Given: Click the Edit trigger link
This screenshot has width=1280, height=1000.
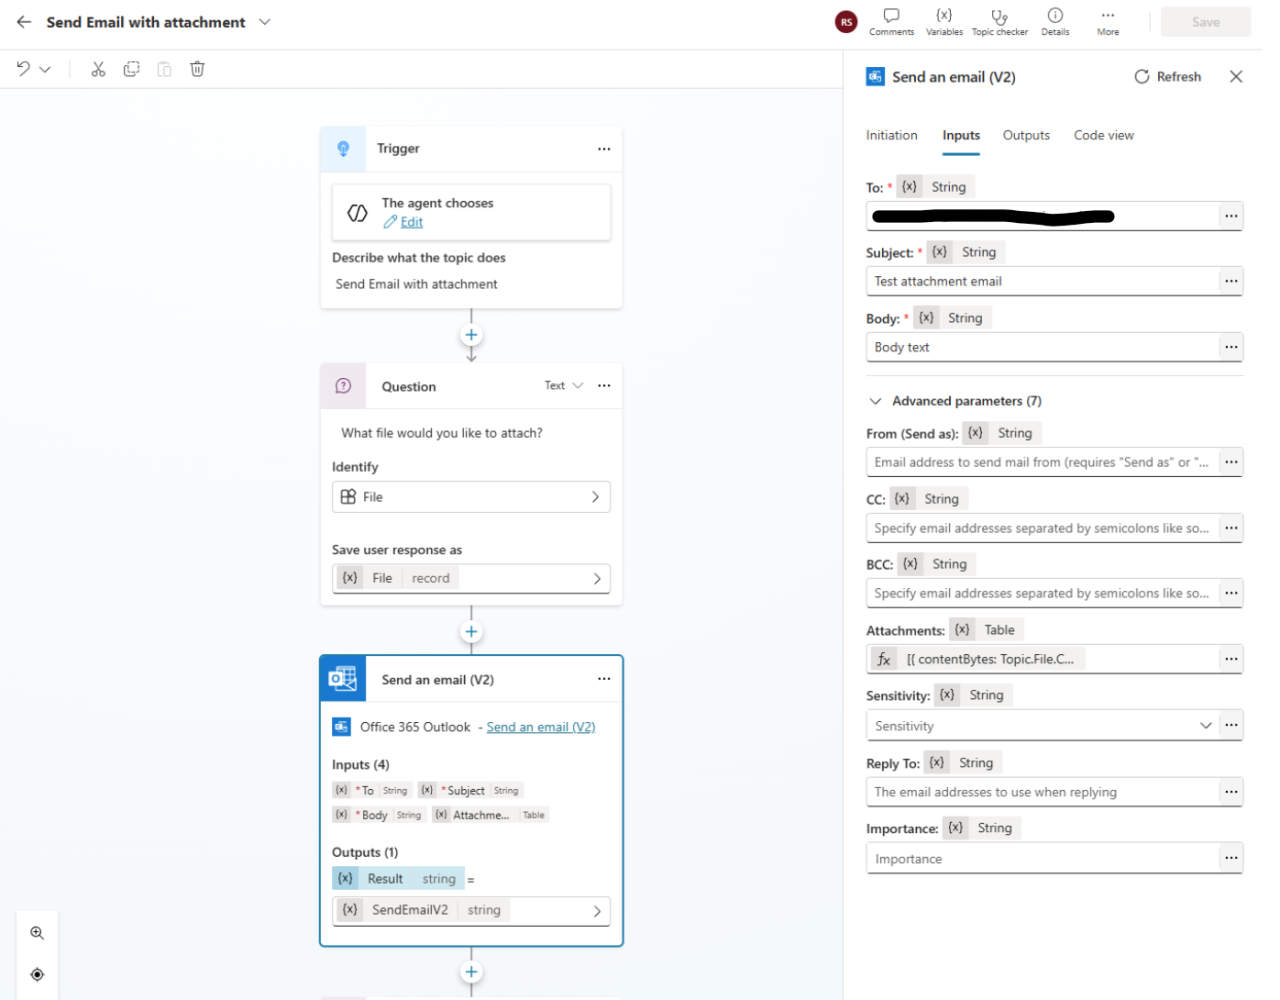Looking at the screenshot, I should point(411,222).
